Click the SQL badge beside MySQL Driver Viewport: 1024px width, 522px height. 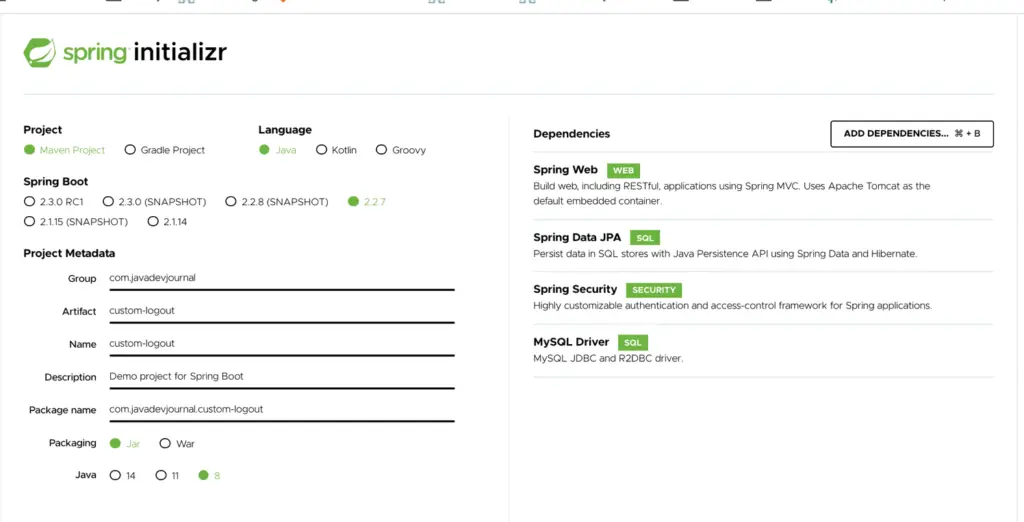tap(633, 342)
